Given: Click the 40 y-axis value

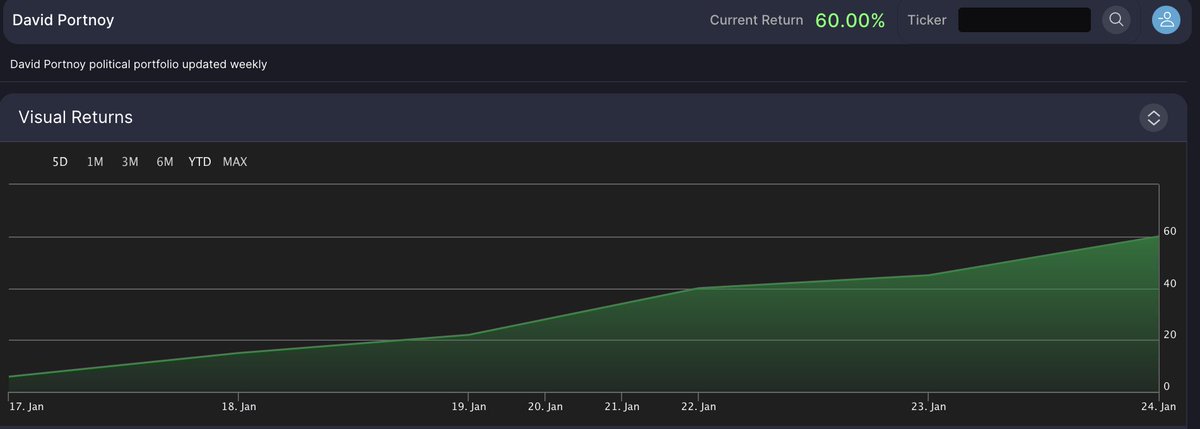Looking at the screenshot, I should click(1169, 283).
